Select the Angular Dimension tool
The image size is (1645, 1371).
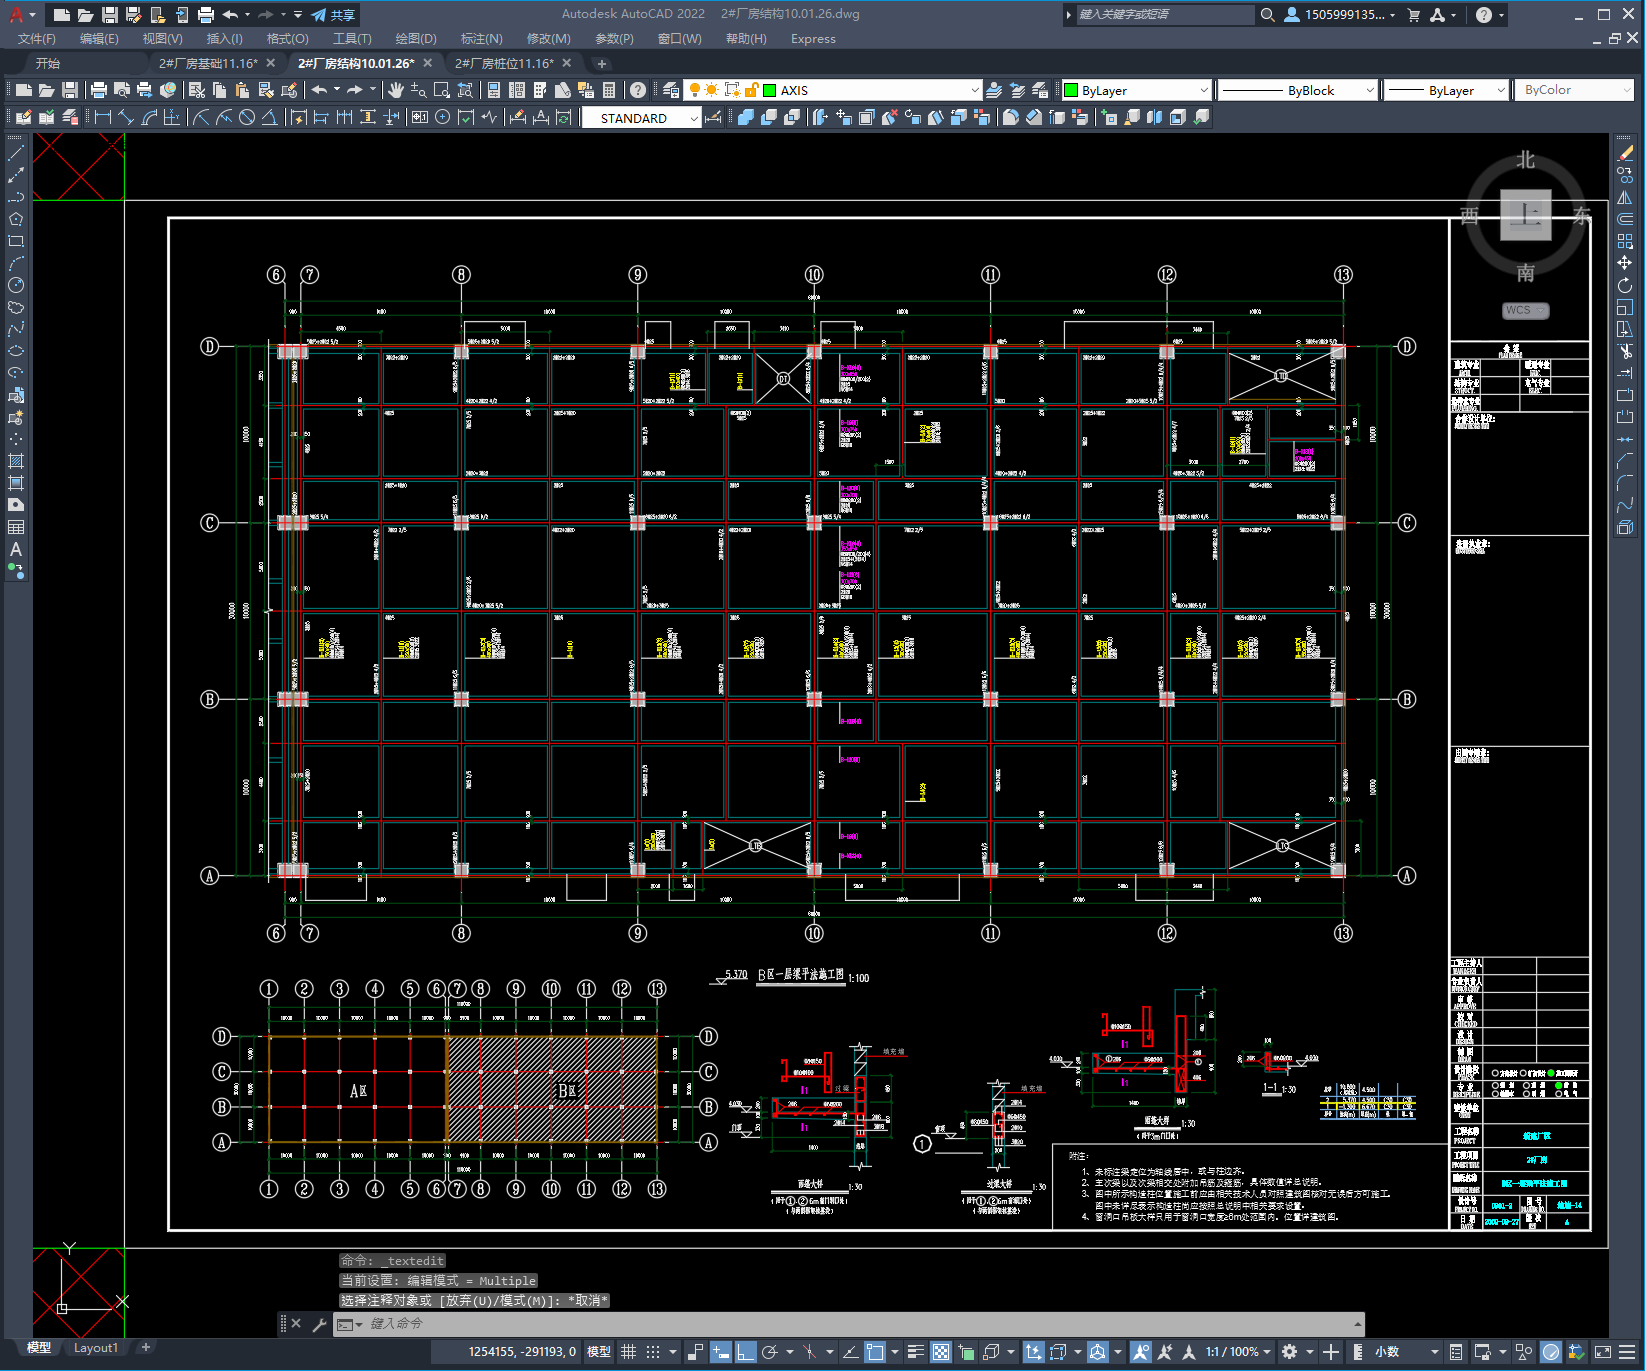[x=270, y=117]
